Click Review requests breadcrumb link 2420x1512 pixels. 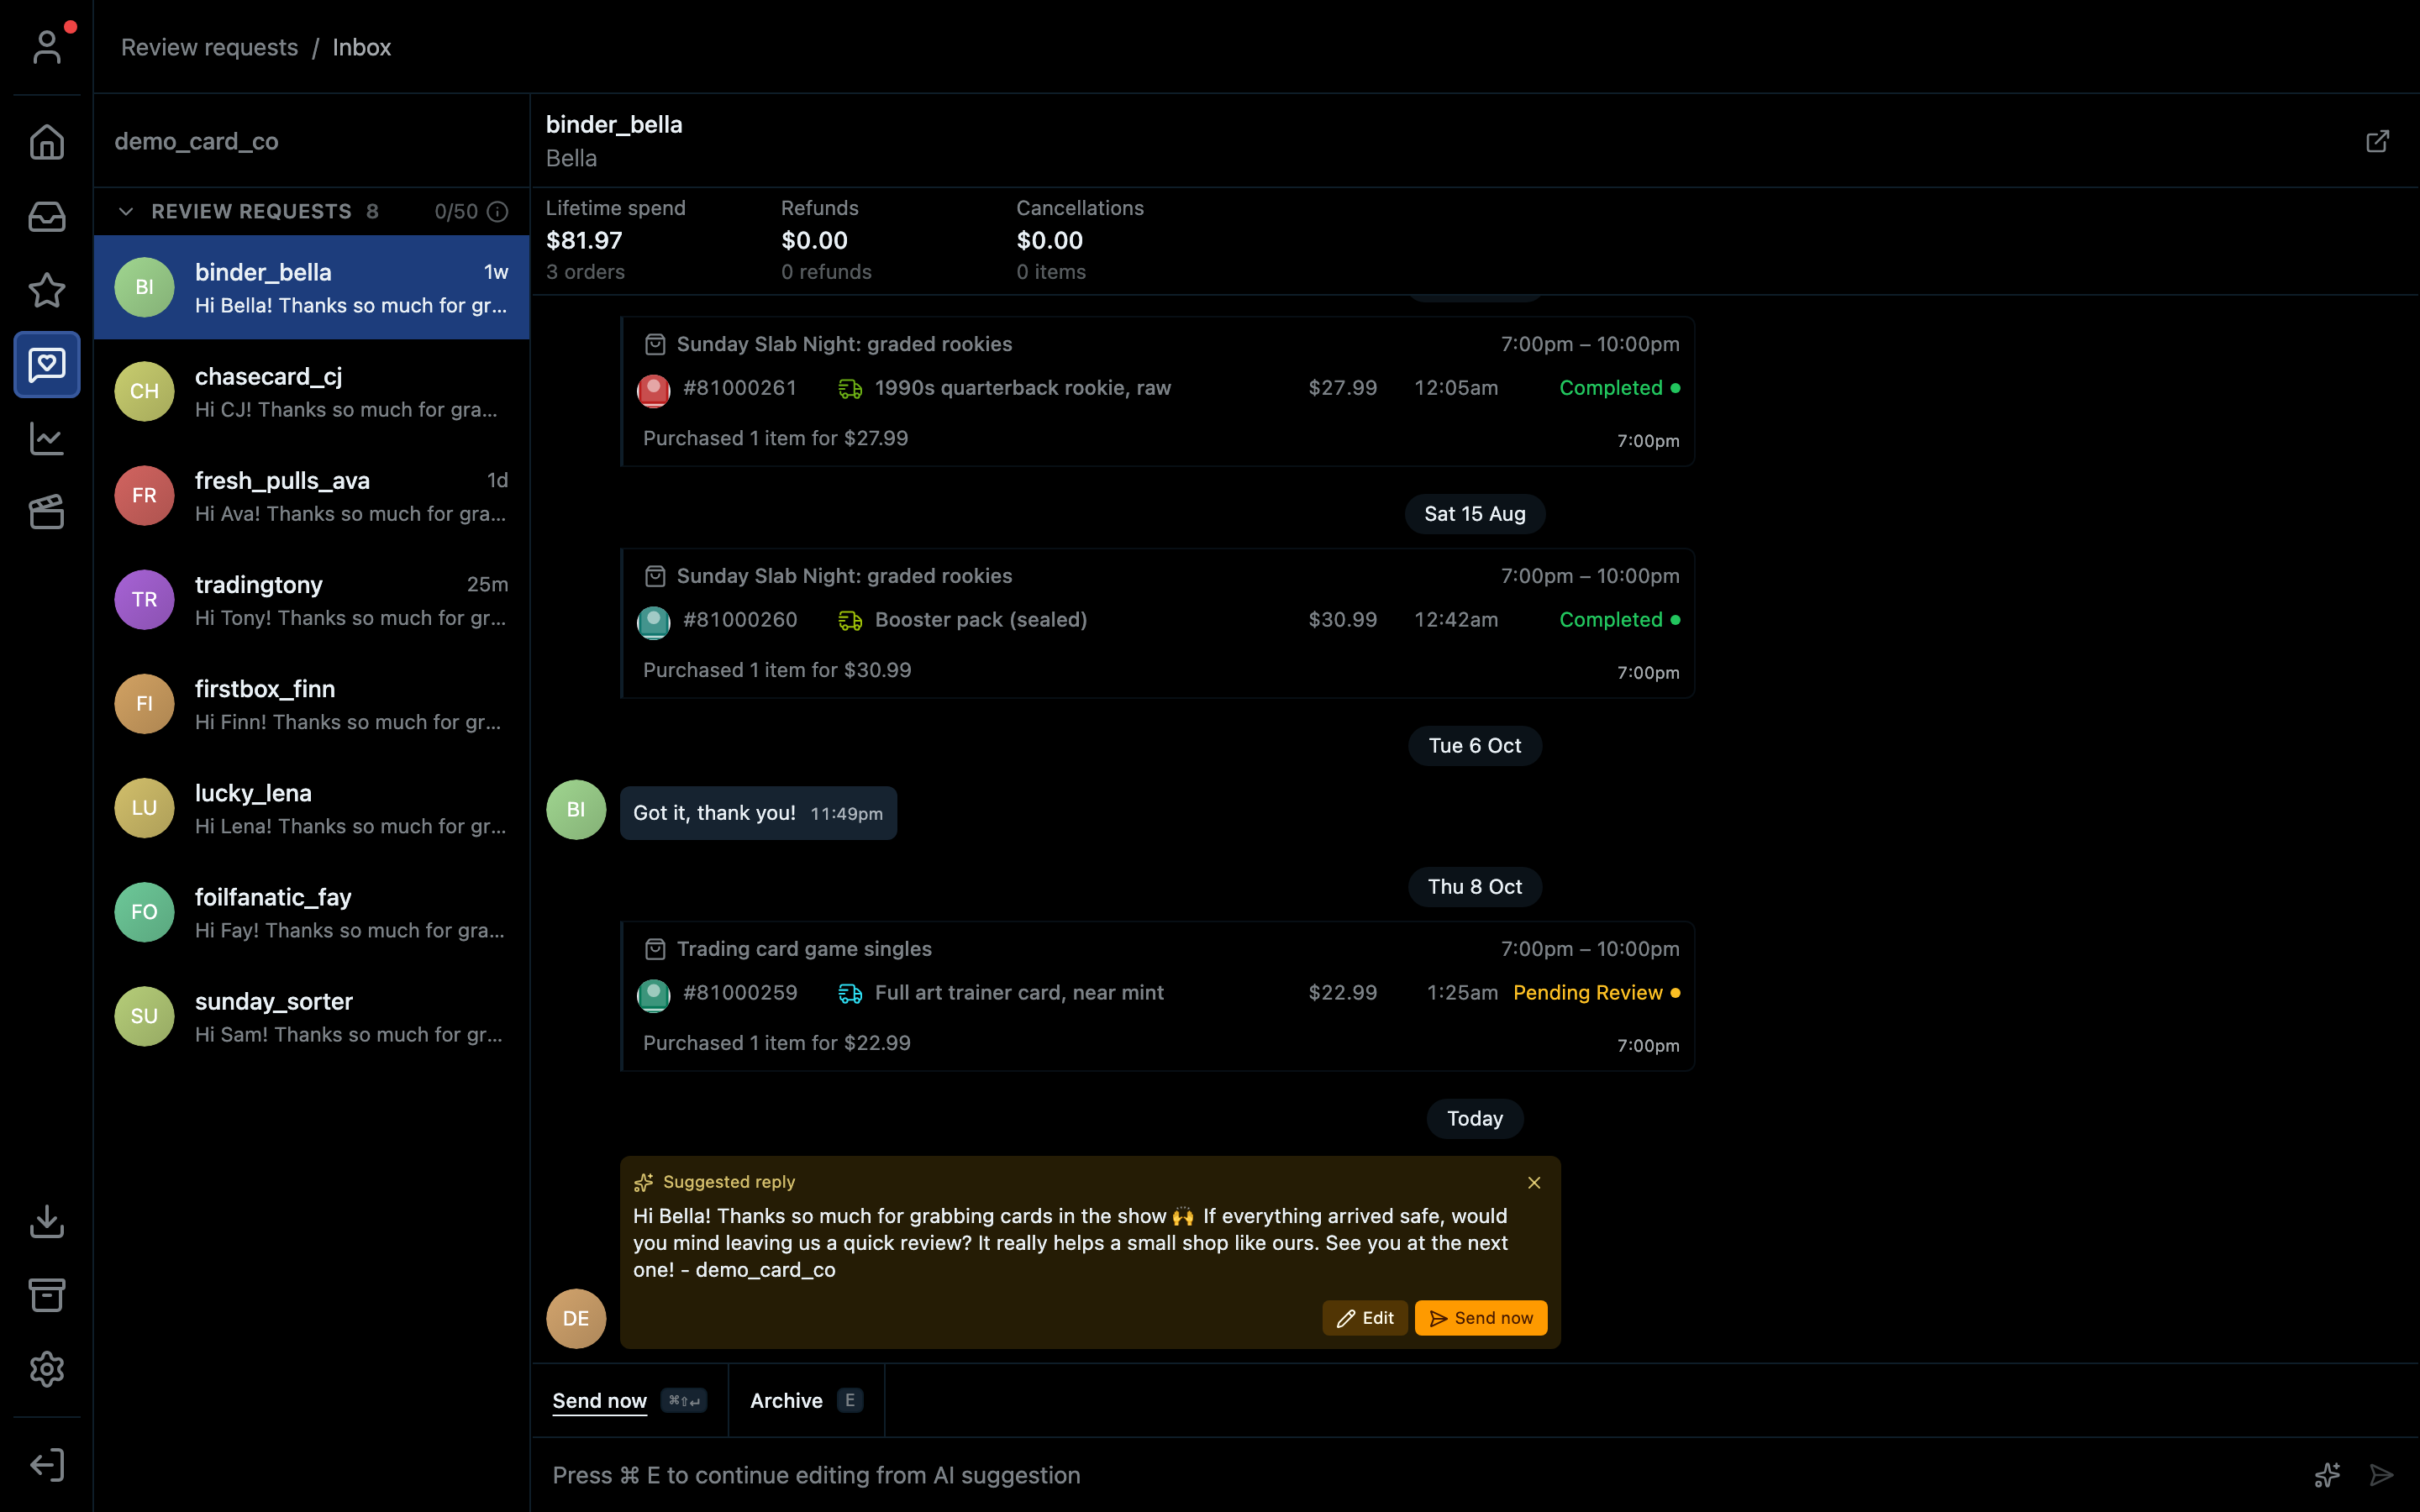click(209, 47)
